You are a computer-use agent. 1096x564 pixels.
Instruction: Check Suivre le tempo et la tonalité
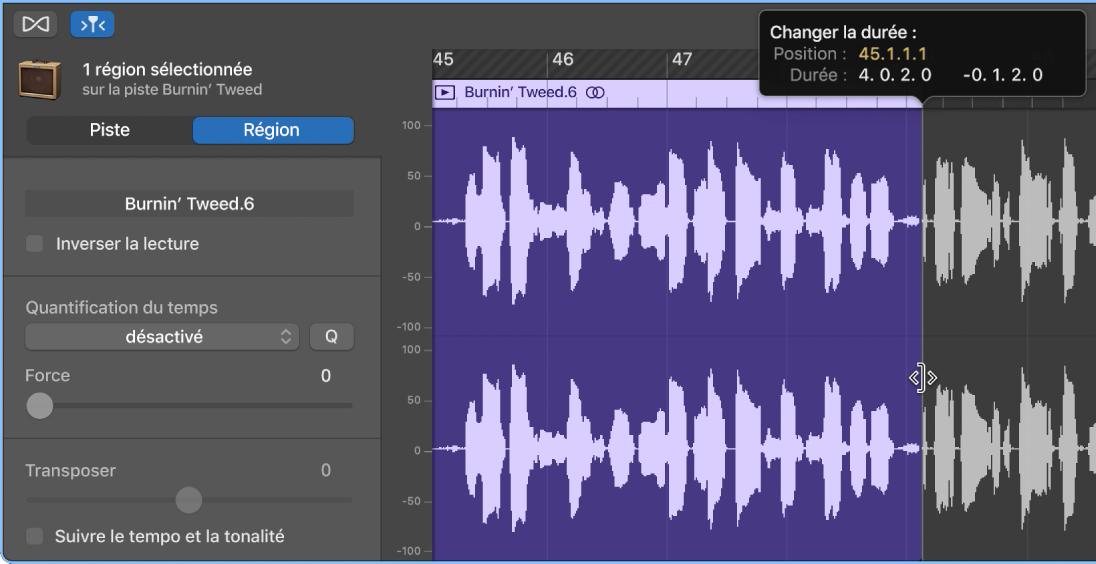pyautogui.click(x=35, y=537)
